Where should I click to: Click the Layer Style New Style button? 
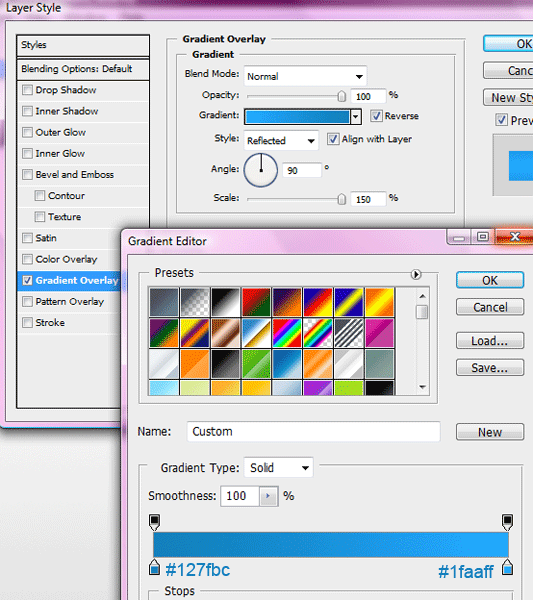pos(508,98)
